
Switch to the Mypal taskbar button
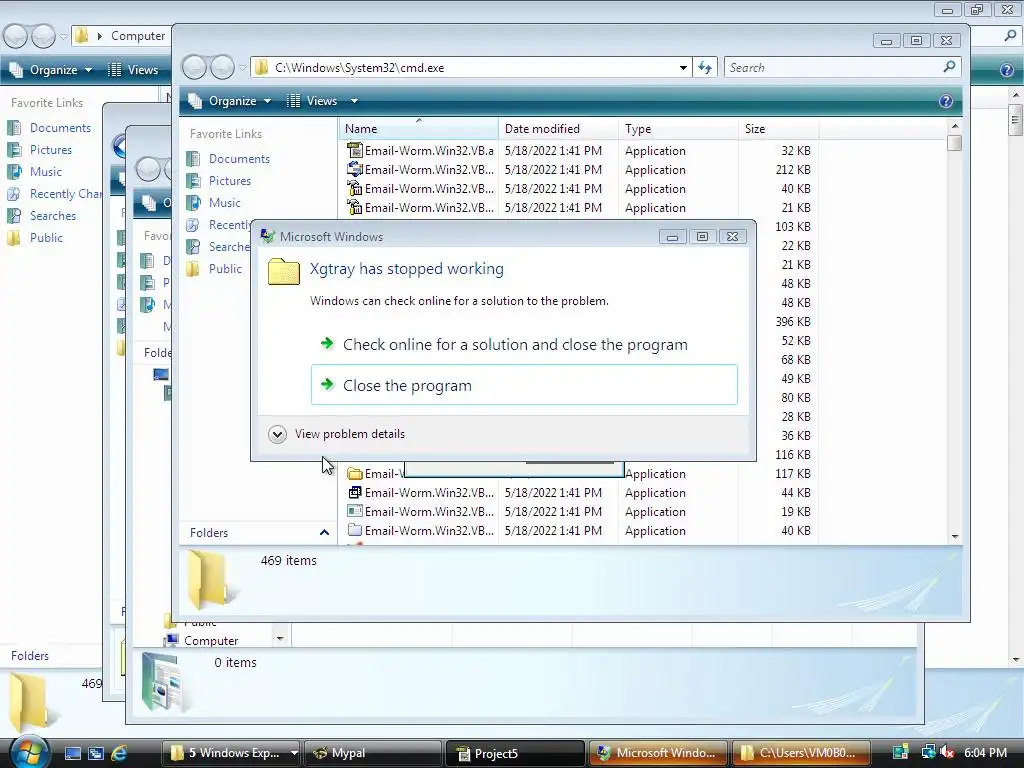pos(374,753)
